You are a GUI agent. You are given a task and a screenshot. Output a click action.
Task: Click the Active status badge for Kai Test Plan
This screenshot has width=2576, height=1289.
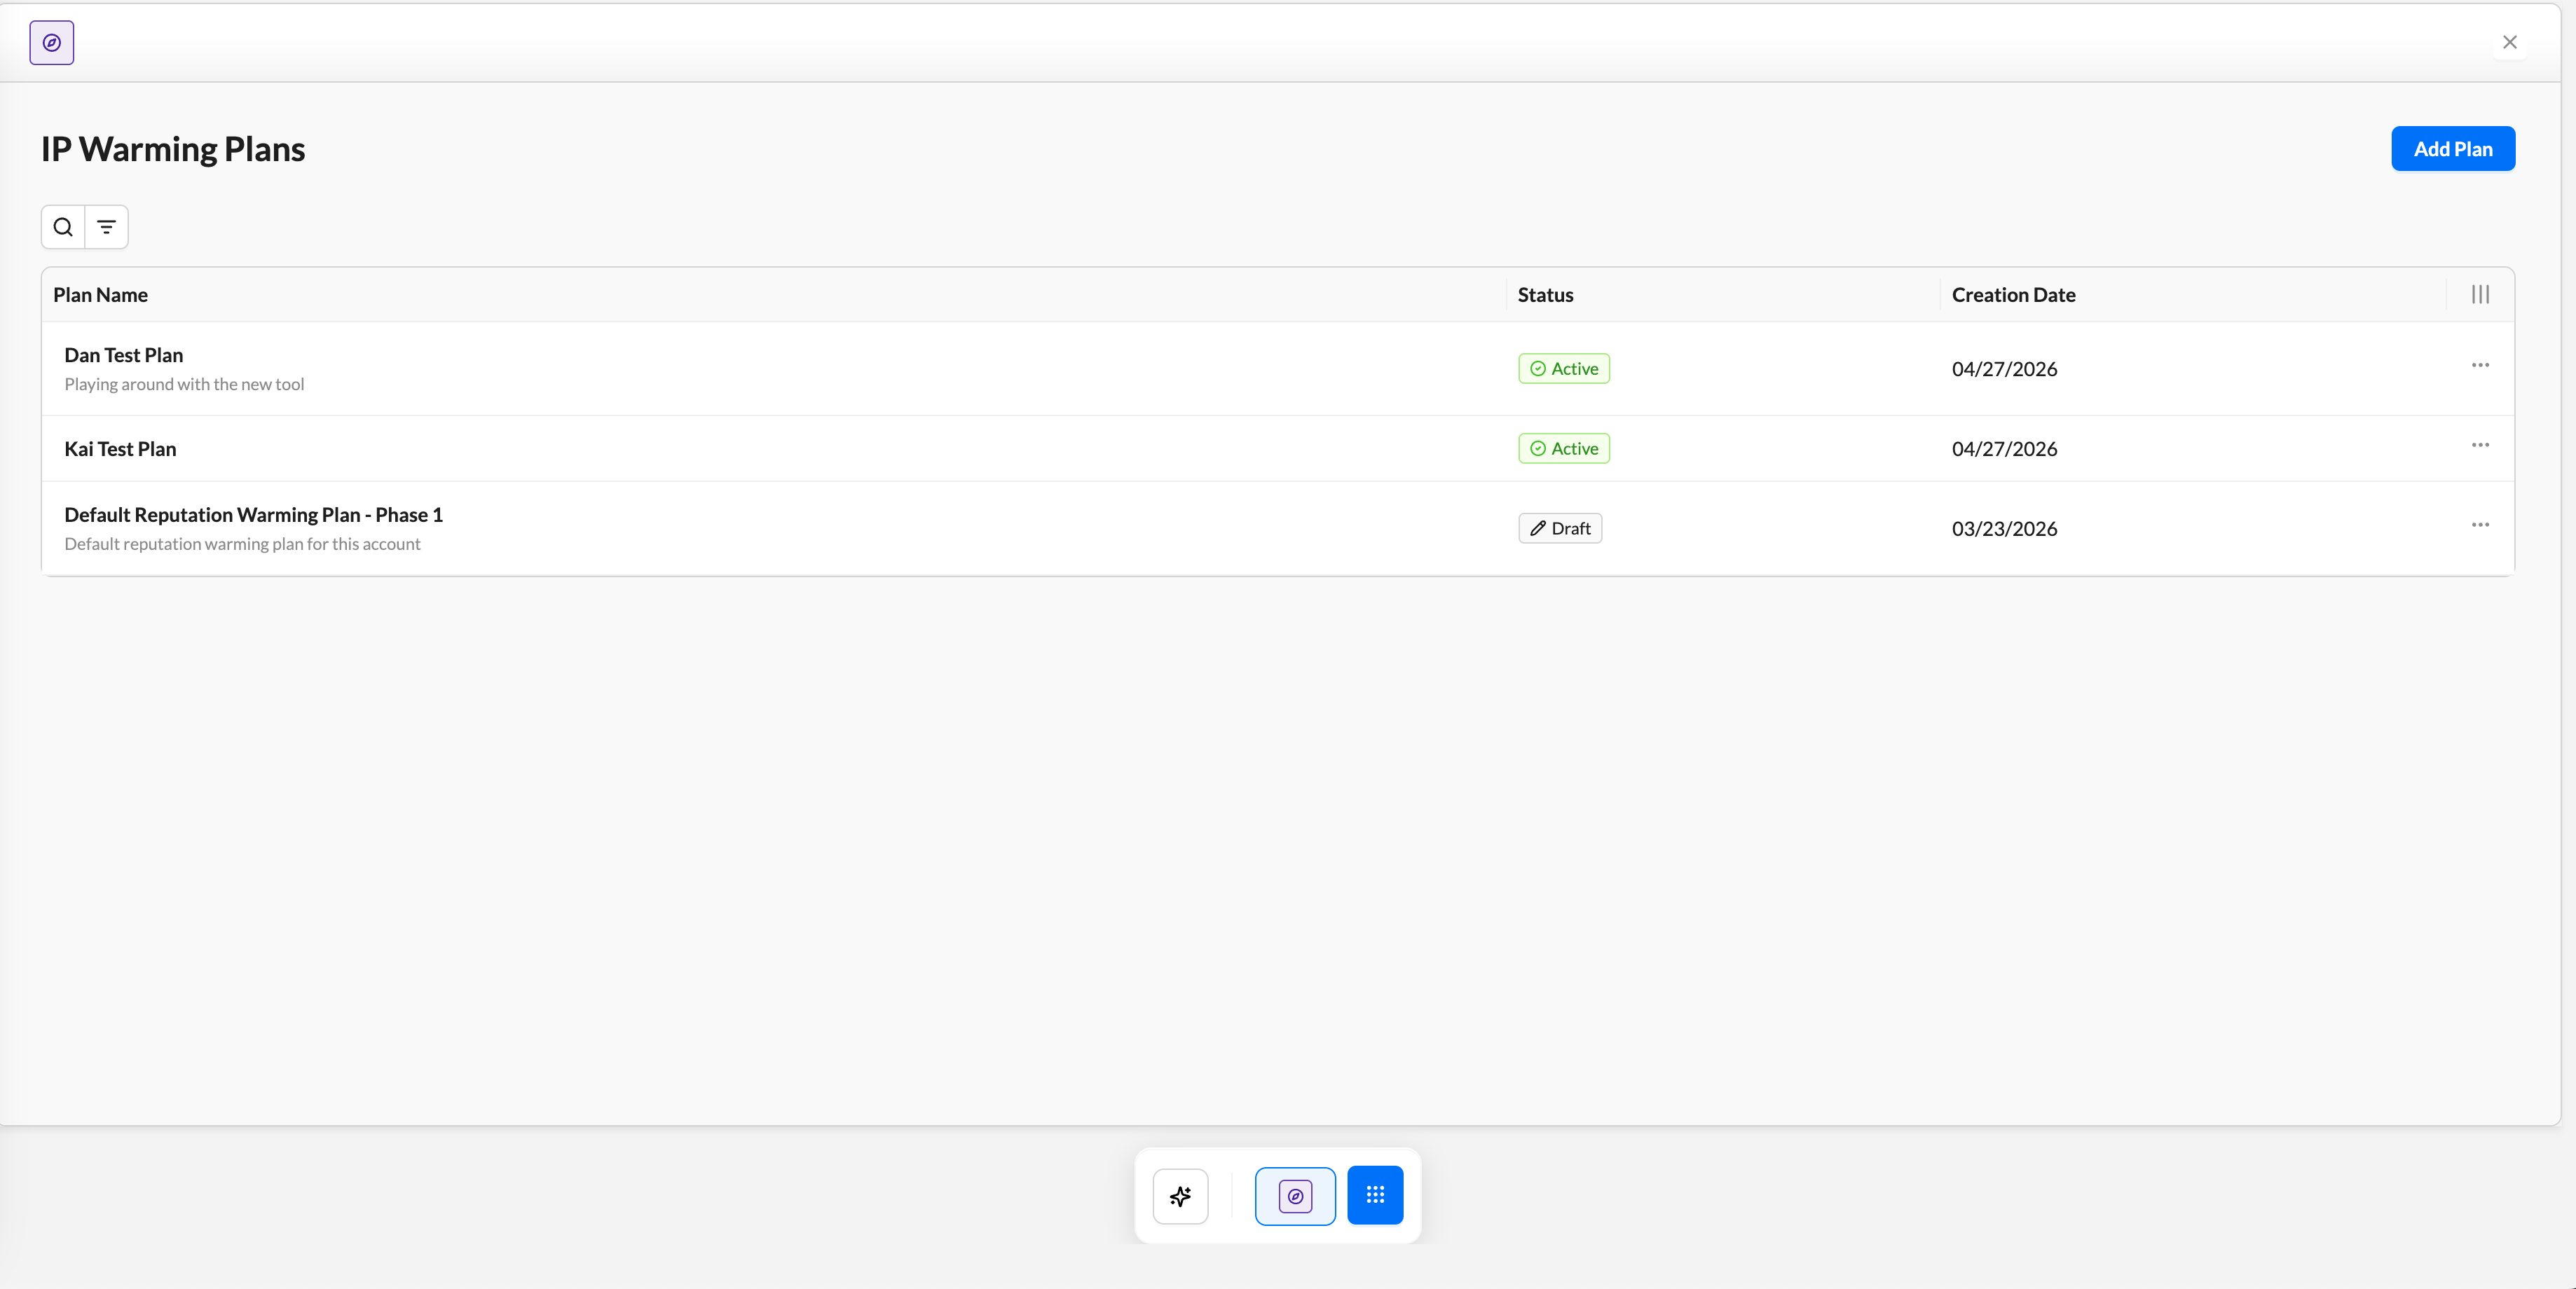coord(1564,449)
